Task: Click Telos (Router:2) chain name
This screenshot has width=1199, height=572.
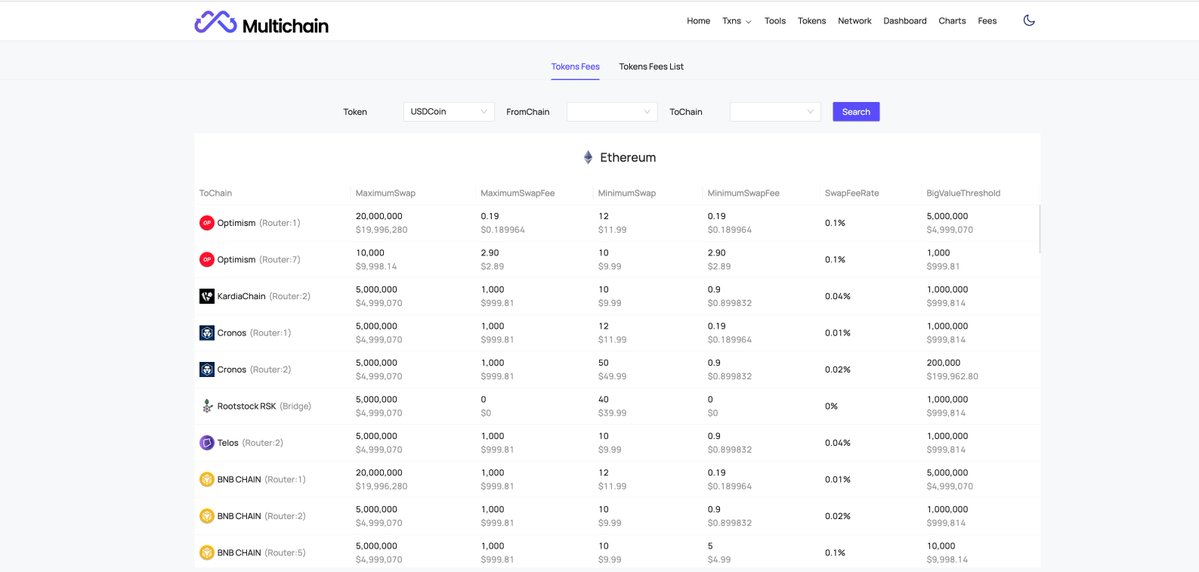Action: coord(249,443)
